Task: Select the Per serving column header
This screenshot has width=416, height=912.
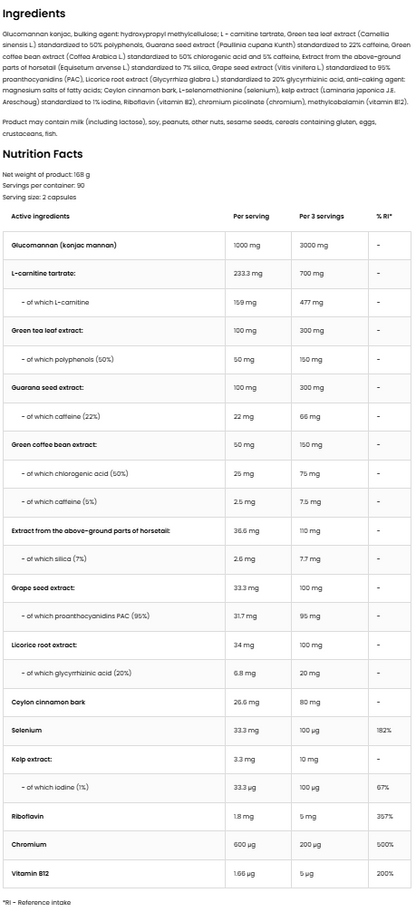Action: point(251,216)
